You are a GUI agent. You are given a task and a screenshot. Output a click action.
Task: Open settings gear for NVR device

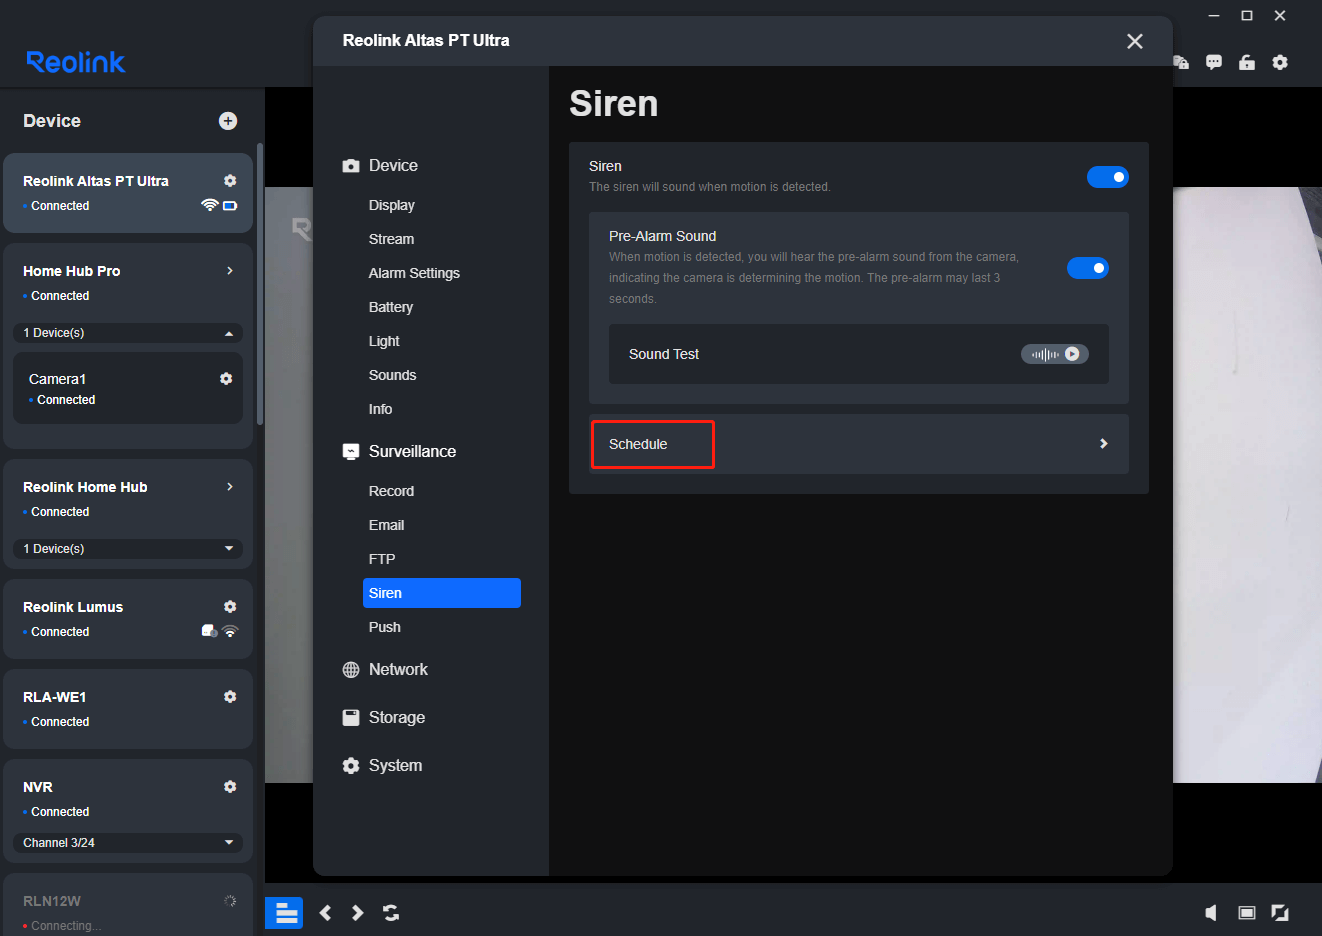coord(230,787)
